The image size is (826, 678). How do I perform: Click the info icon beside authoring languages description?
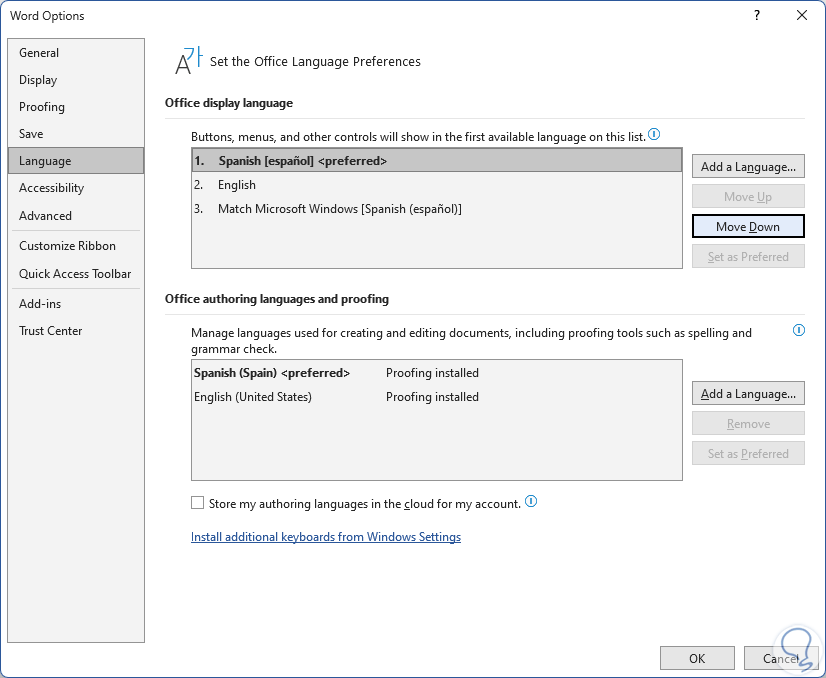pos(798,330)
